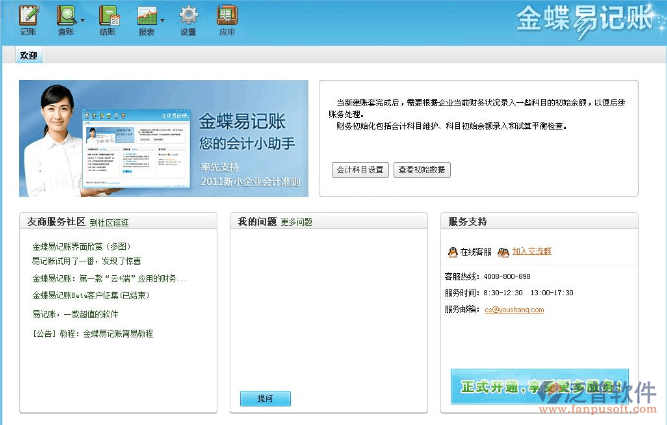Click the 在线客服 QQ penguin icon

click(452, 251)
